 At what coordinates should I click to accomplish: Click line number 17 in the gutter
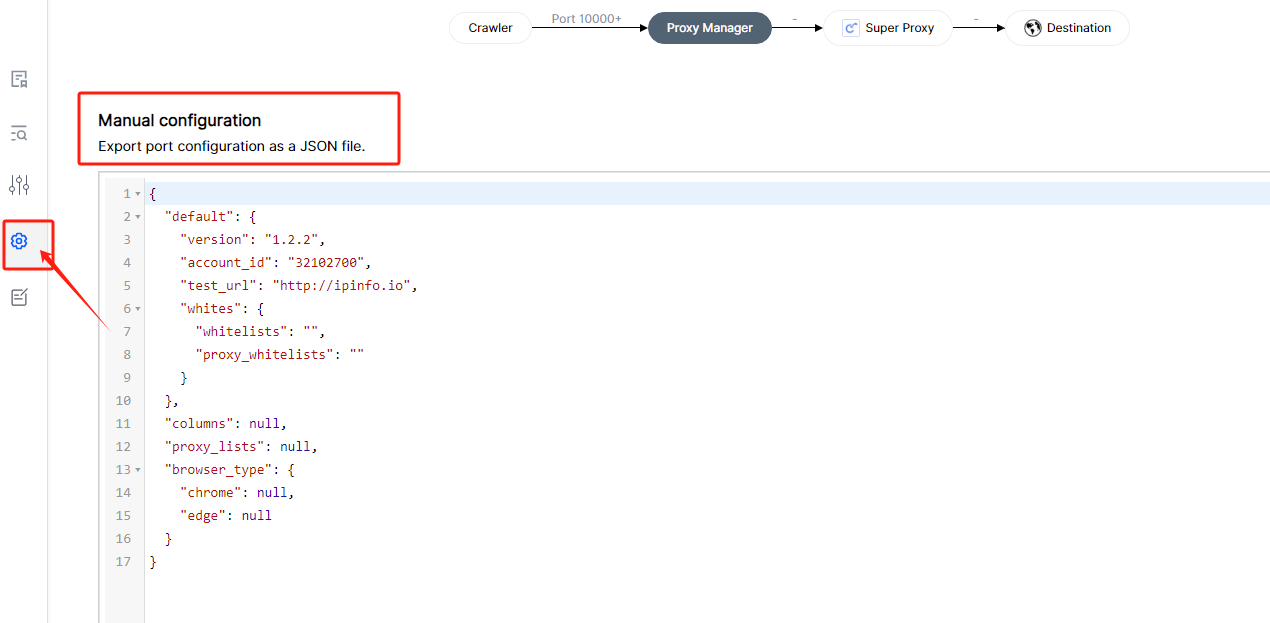click(x=123, y=562)
